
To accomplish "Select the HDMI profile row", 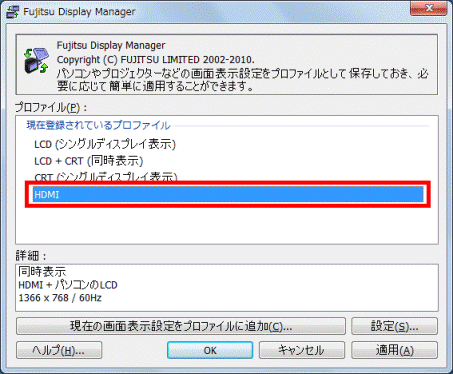I will [x=228, y=194].
